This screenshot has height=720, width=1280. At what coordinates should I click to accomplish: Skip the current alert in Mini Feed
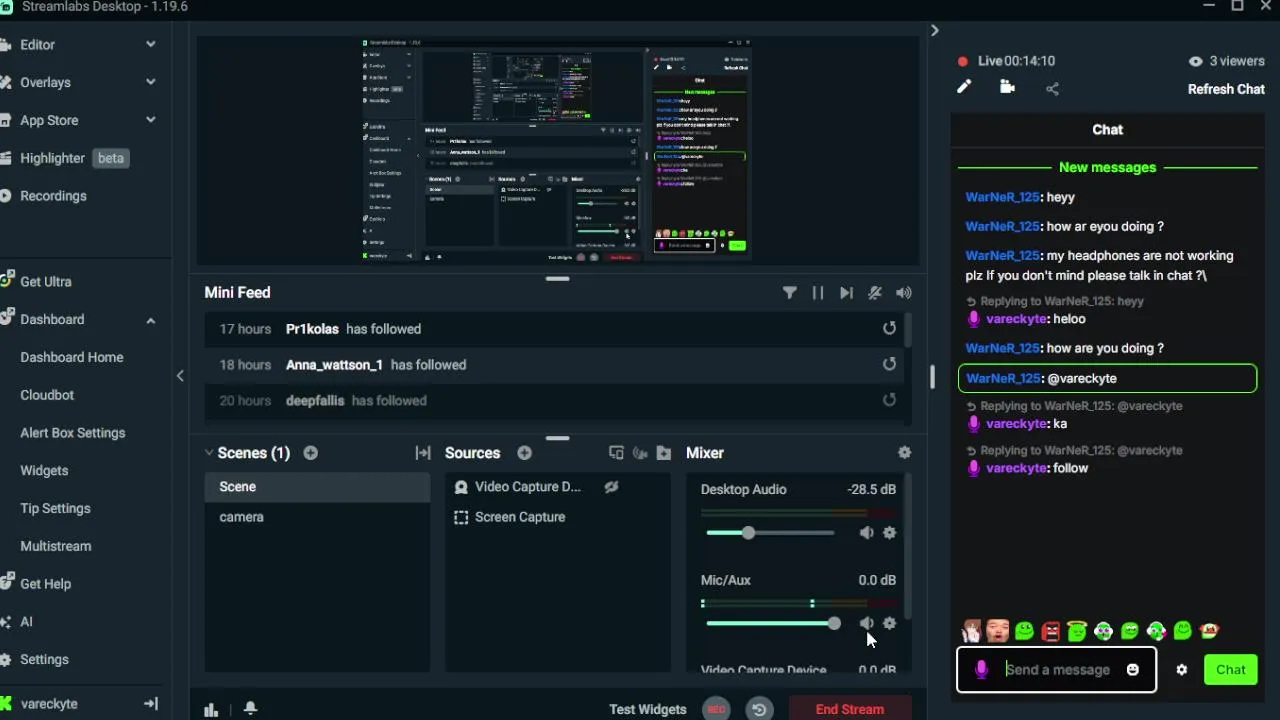[x=846, y=293]
